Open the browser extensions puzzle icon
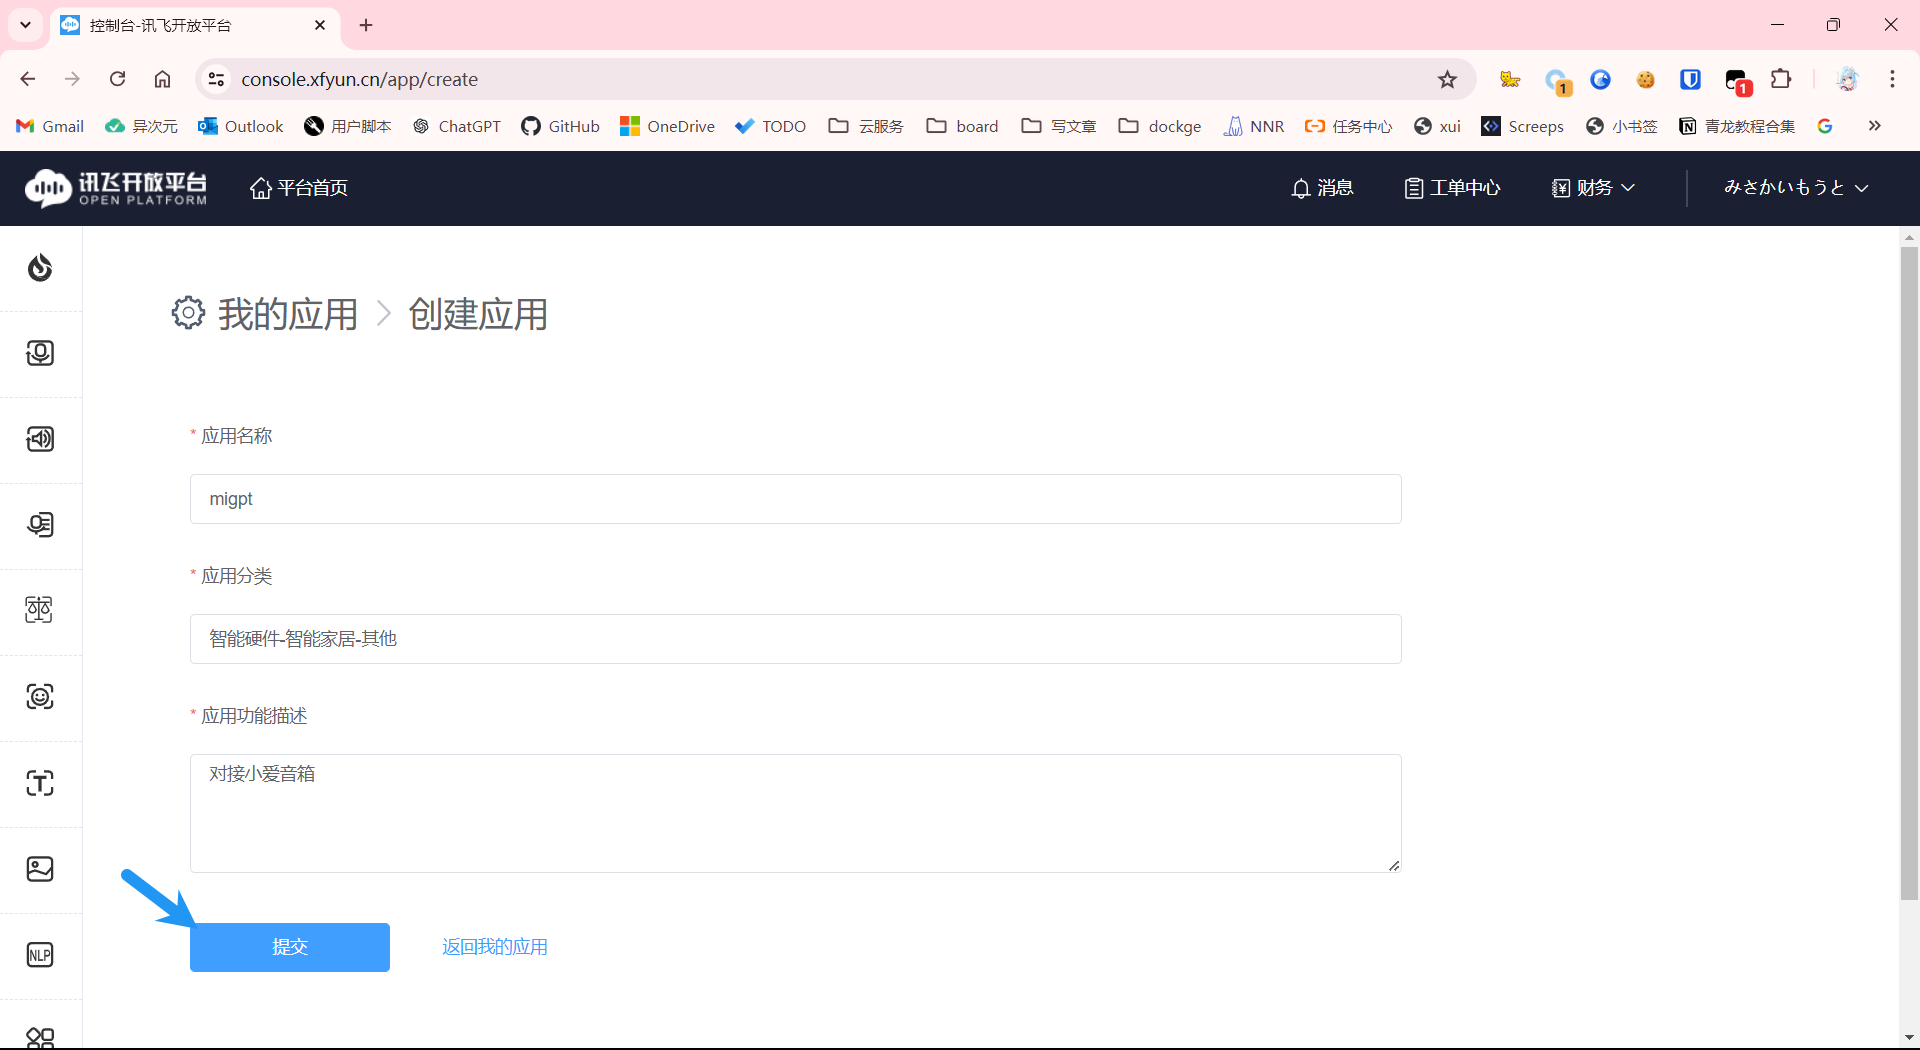The image size is (1920, 1050). pyautogui.click(x=1781, y=80)
